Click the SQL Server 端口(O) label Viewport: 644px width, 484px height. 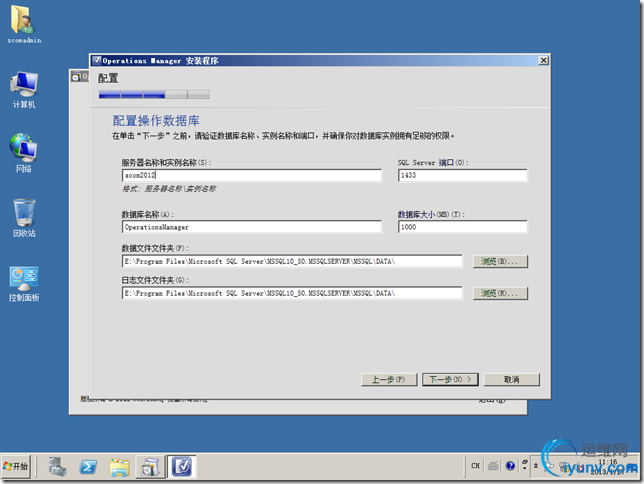(433, 163)
